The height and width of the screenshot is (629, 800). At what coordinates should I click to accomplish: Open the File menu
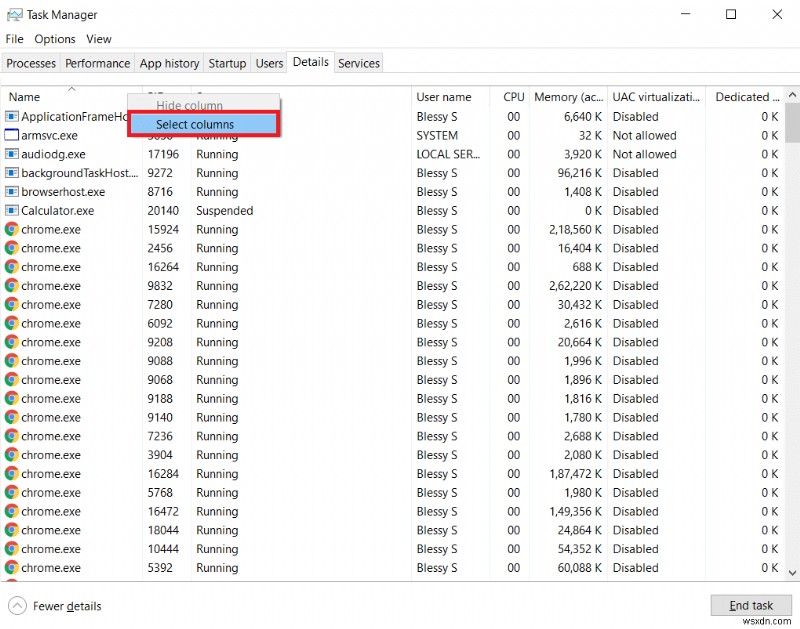point(14,39)
